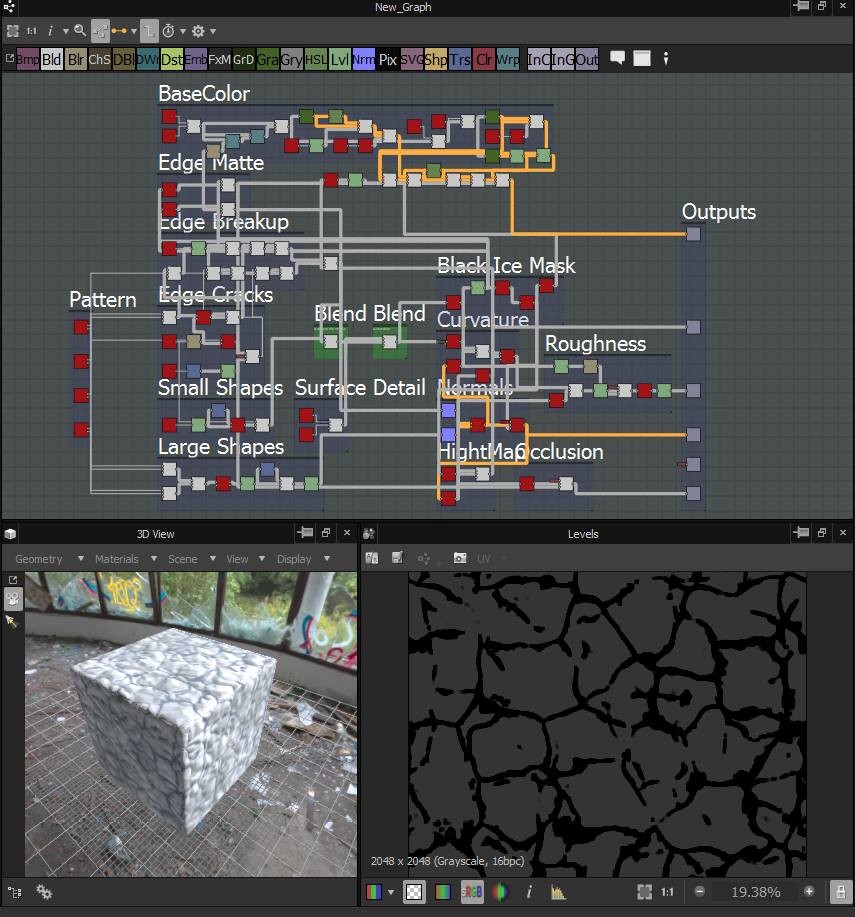Switch to the 3D View tab
The height and width of the screenshot is (917, 855).
(x=155, y=533)
